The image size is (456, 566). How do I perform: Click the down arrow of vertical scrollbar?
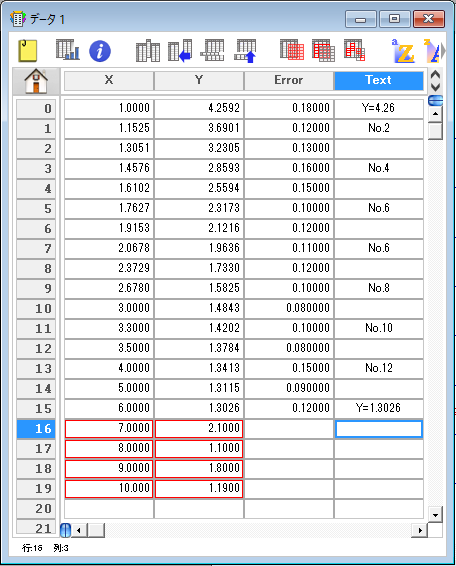coord(435,515)
